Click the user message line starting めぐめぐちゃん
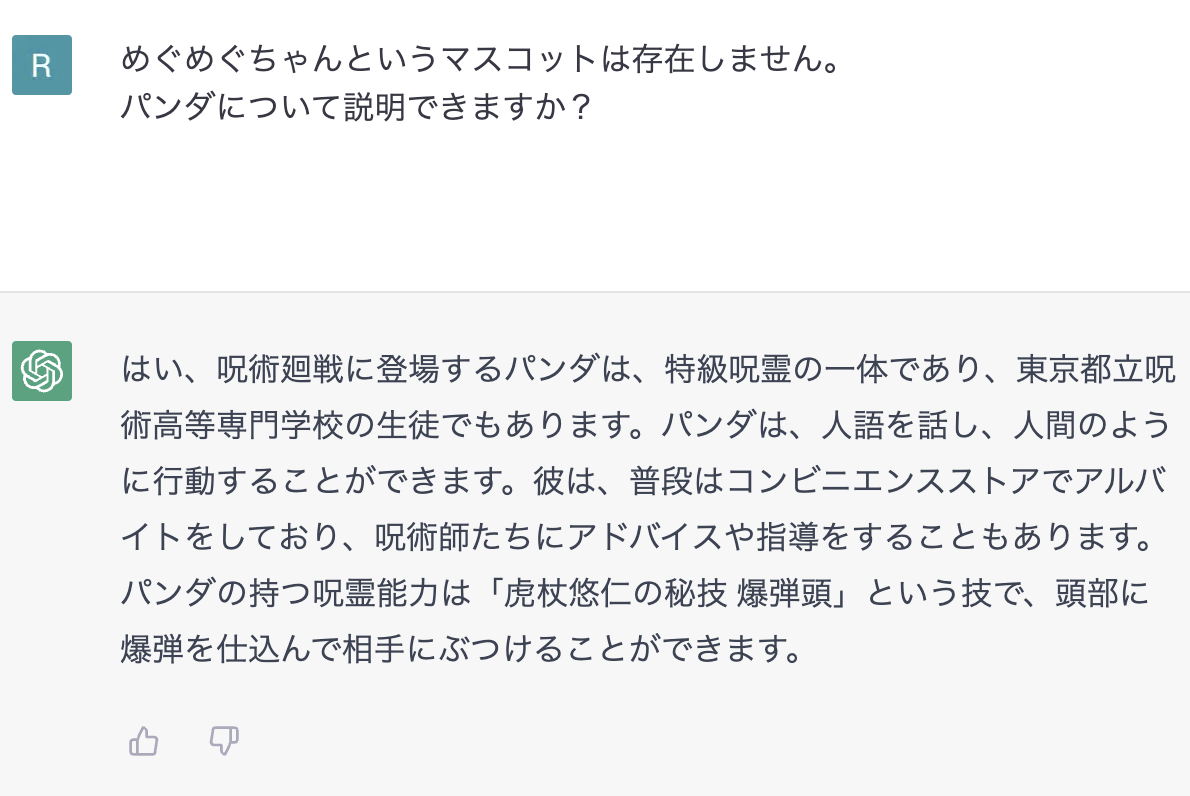 [482, 59]
